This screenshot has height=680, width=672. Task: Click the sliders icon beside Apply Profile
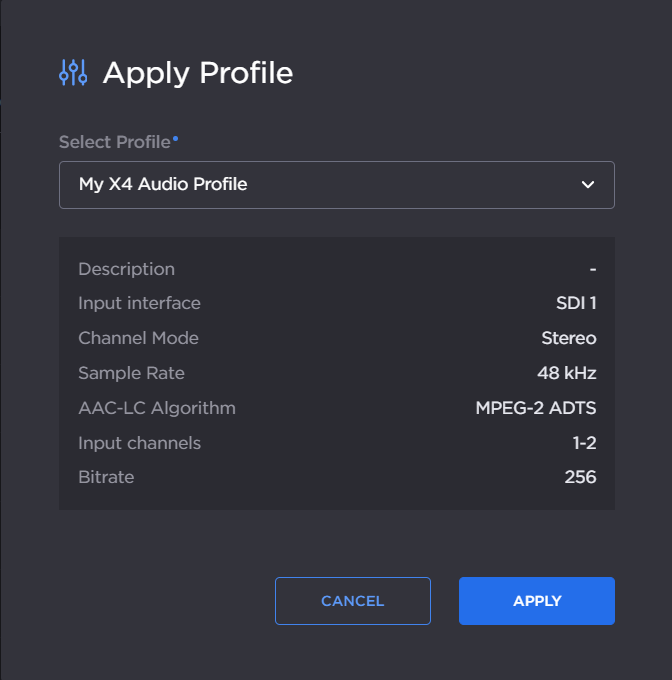tap(74, 73)
